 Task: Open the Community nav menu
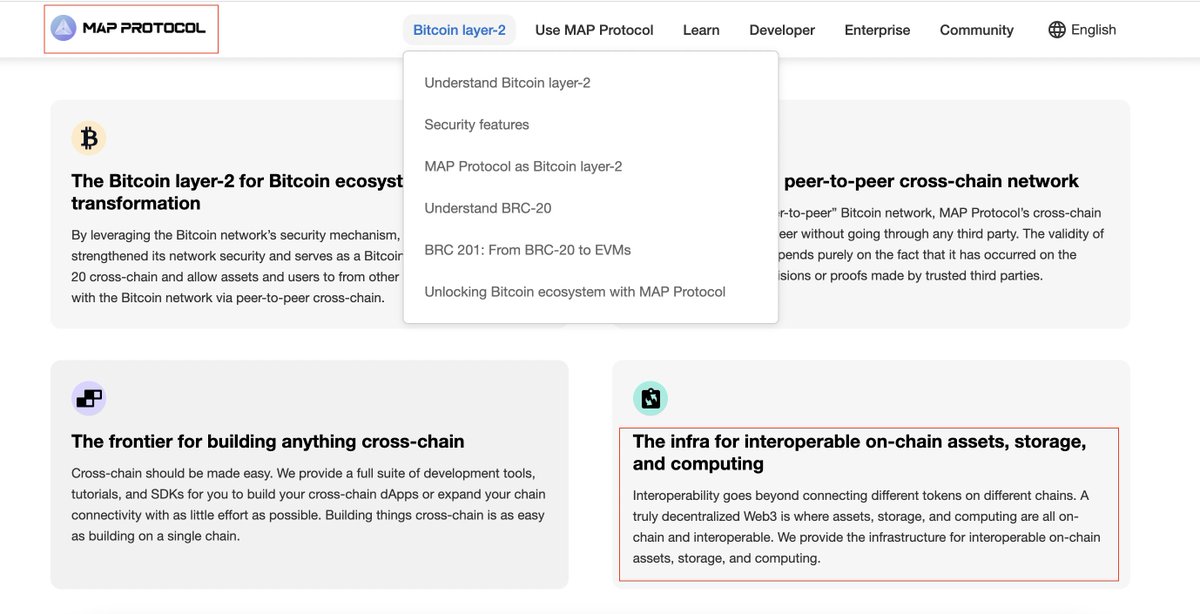point(977,30)
